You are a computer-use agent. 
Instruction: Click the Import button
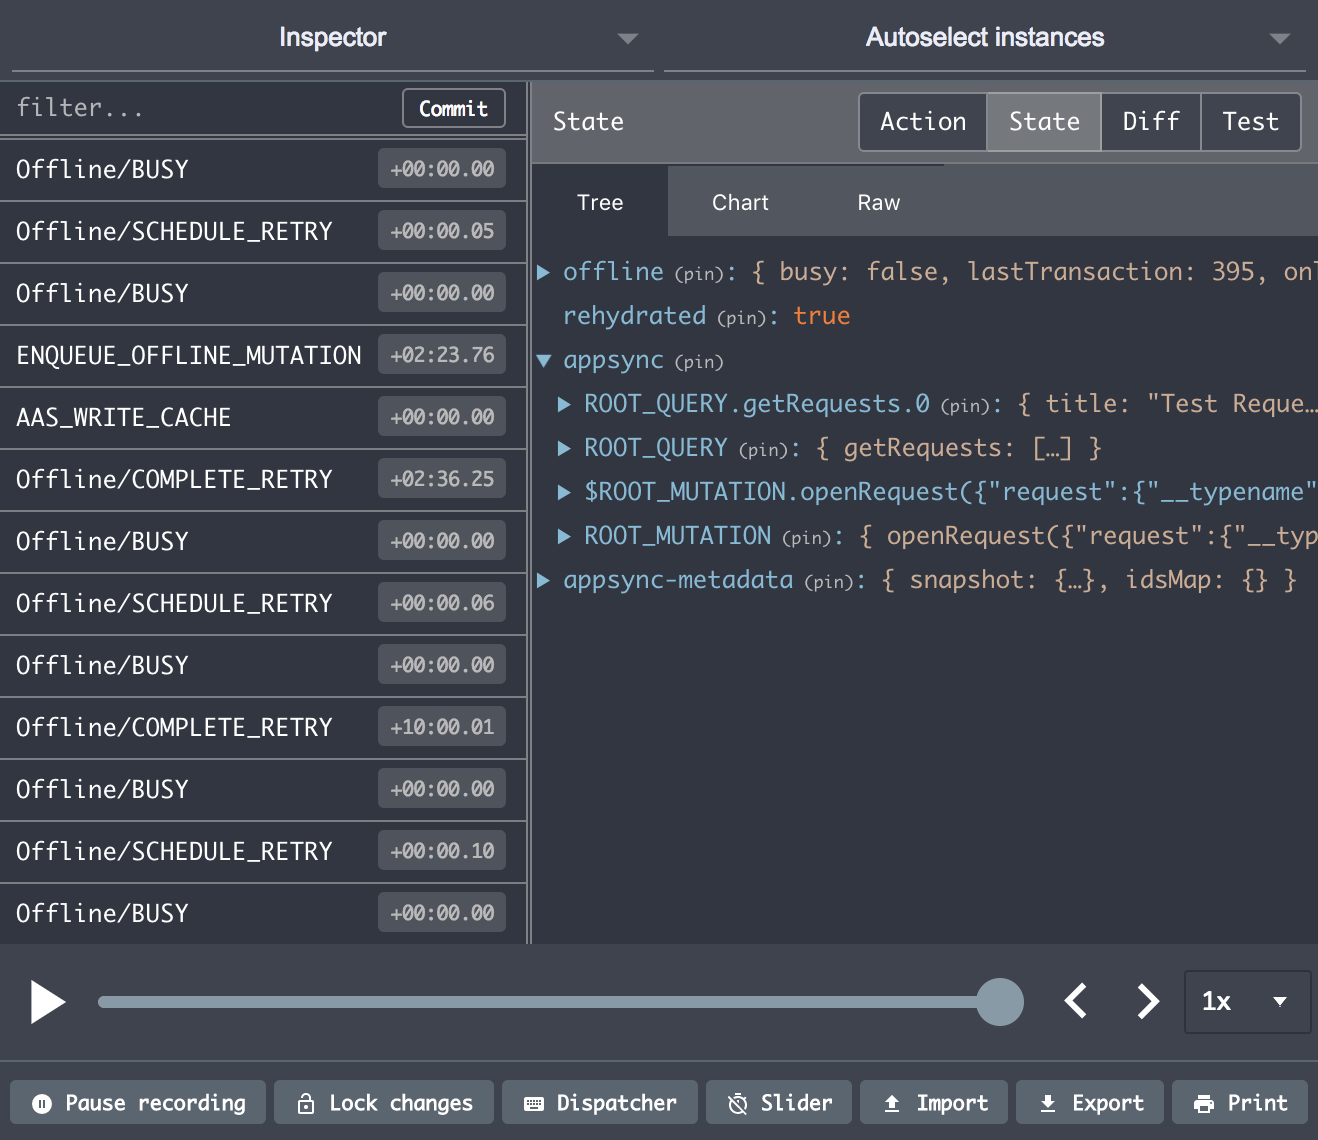[x=934, y=1103]
